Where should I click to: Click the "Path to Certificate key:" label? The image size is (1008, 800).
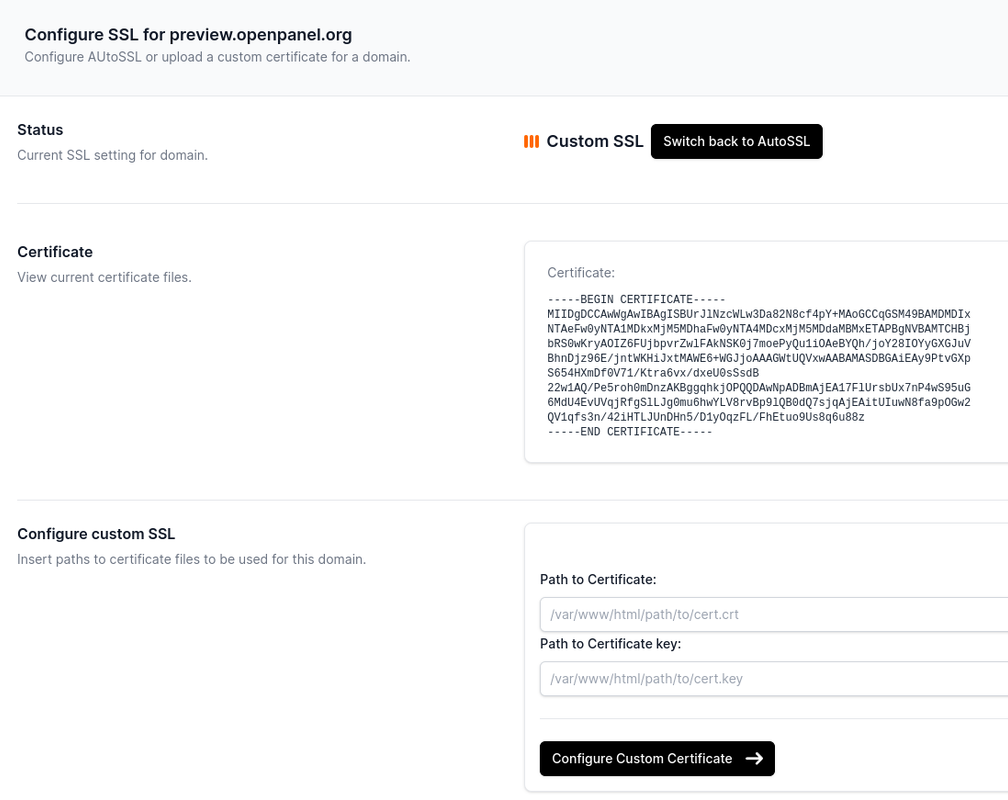(x=610, y=644)
